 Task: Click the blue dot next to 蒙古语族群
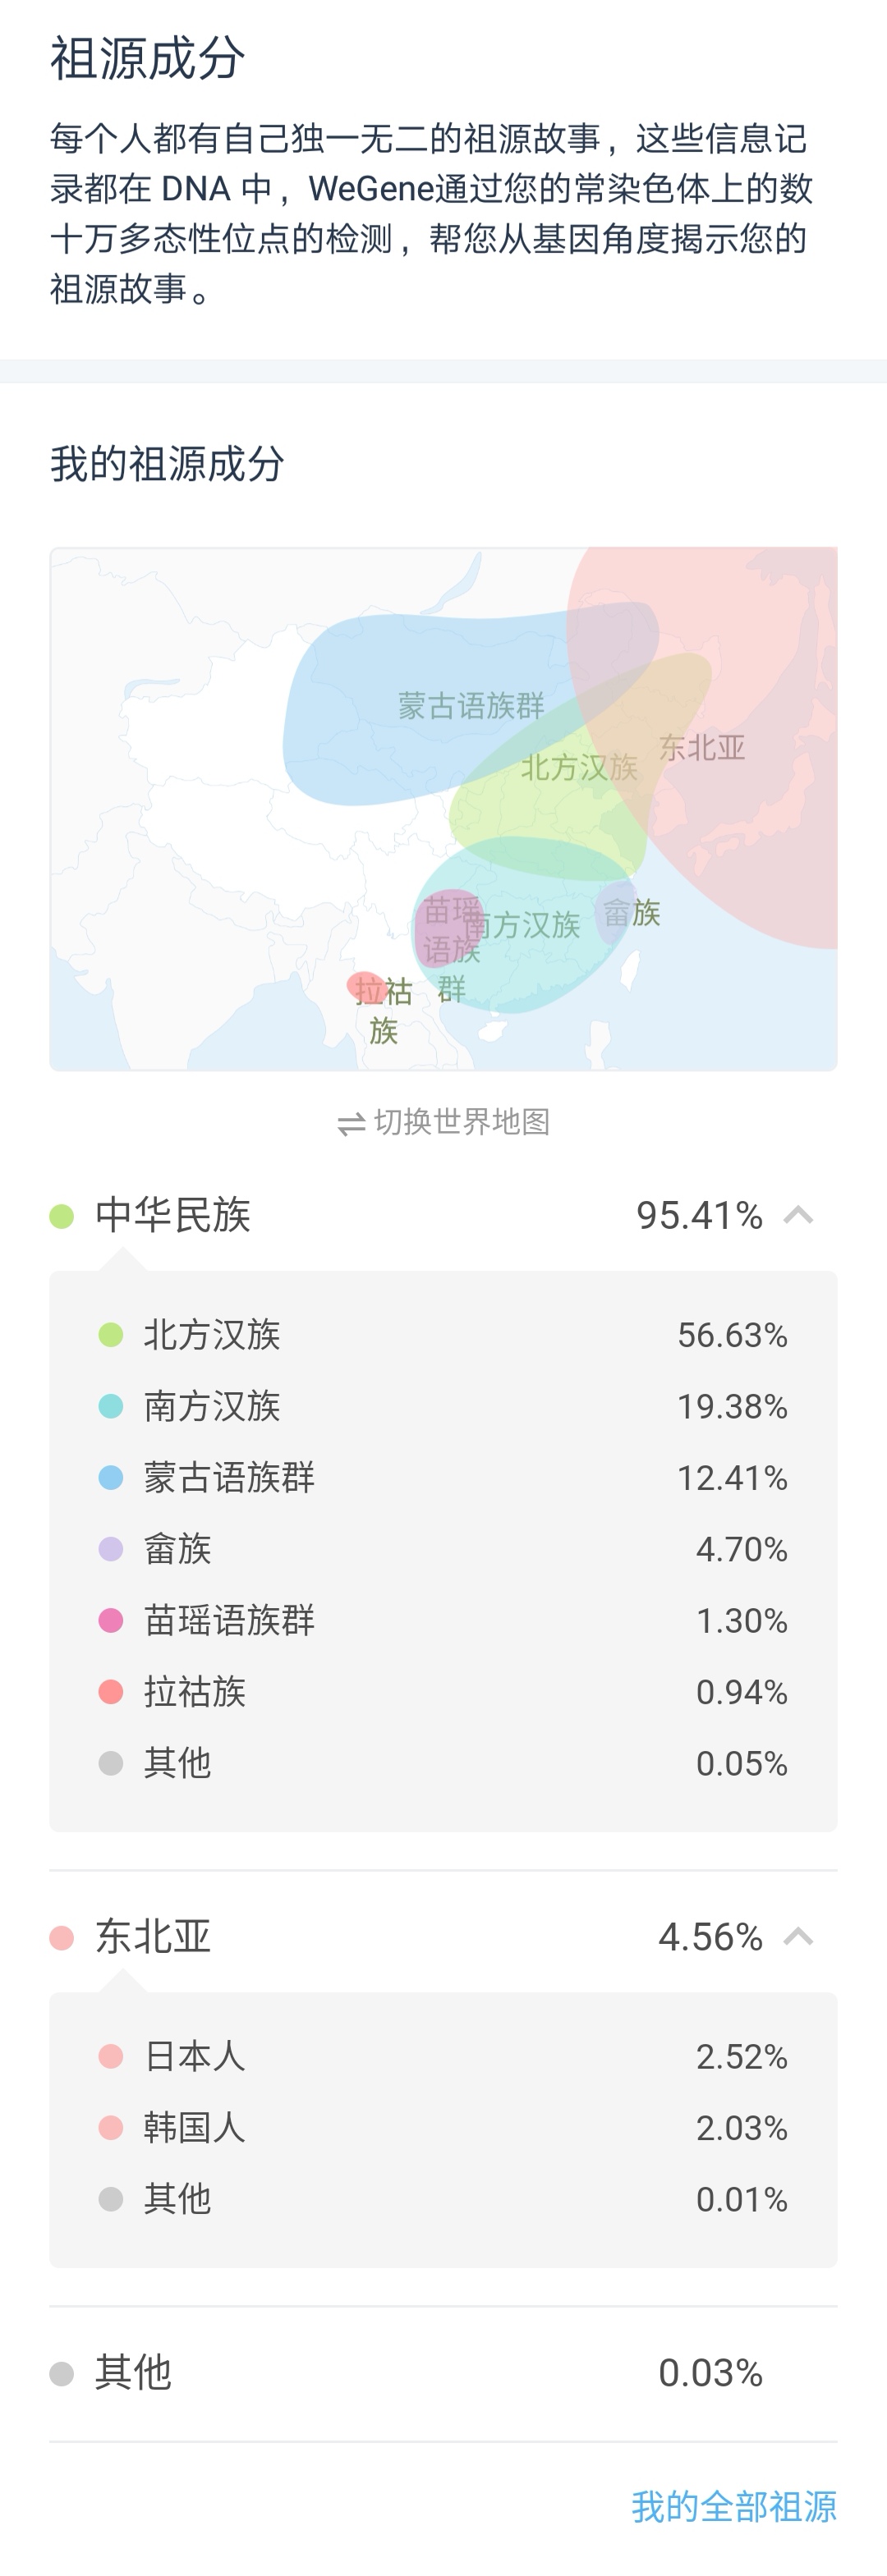(x=111, y=1478)
